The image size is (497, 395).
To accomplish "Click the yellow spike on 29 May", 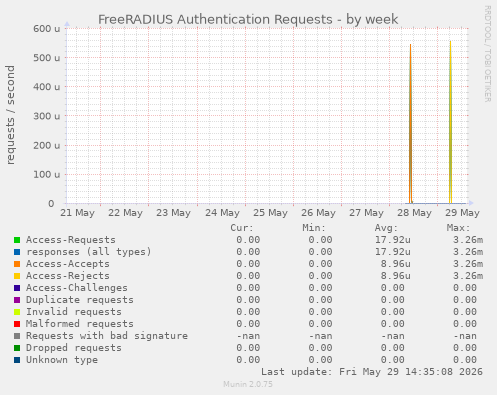I will (450, 122).
